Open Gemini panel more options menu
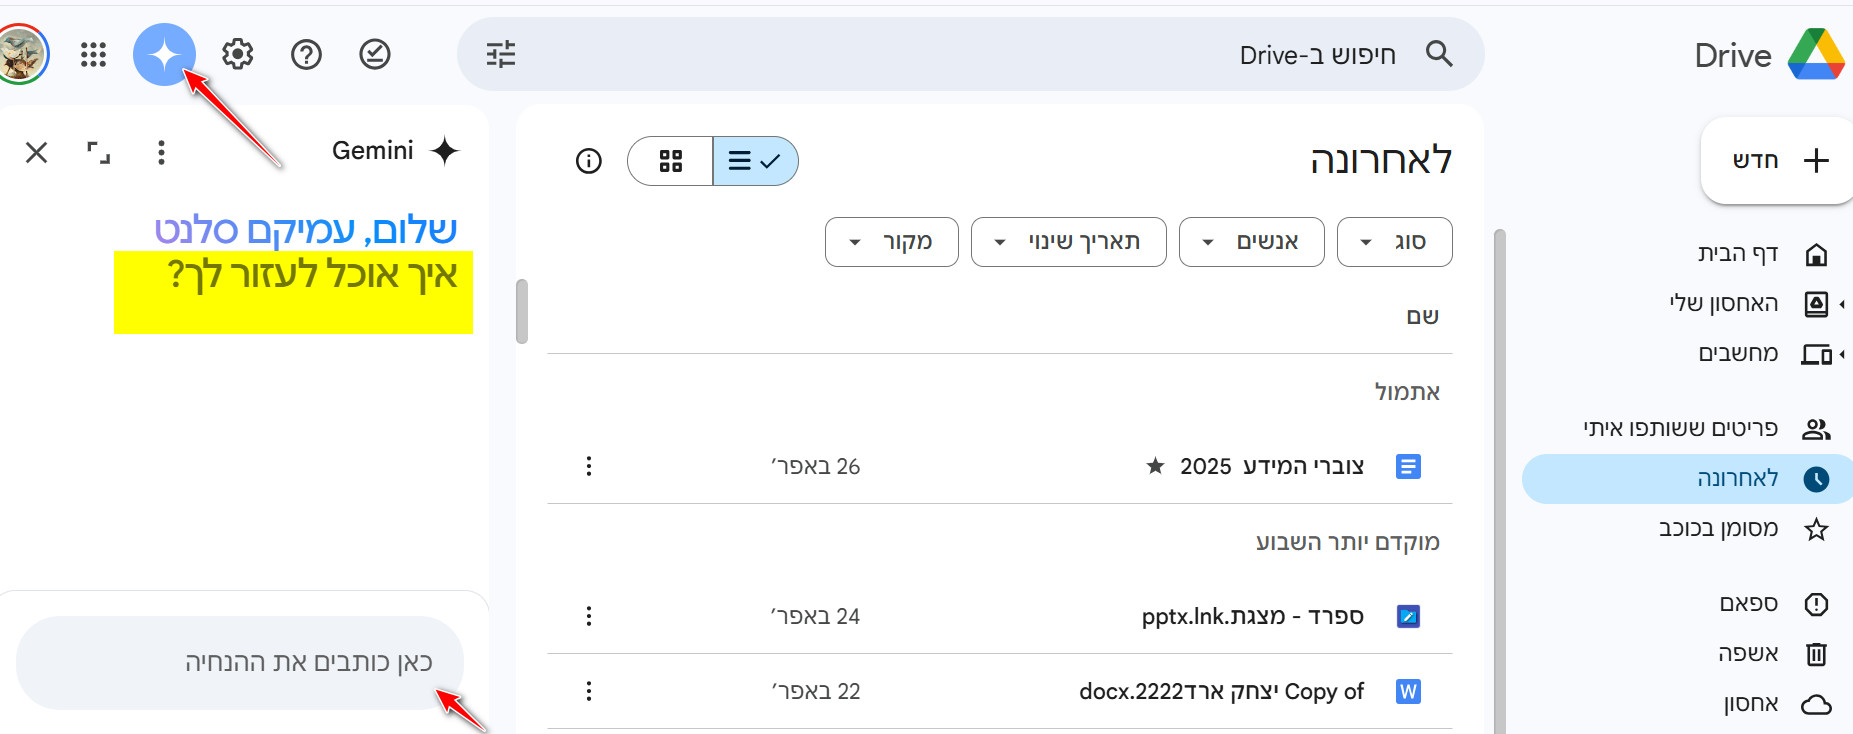 161,152
